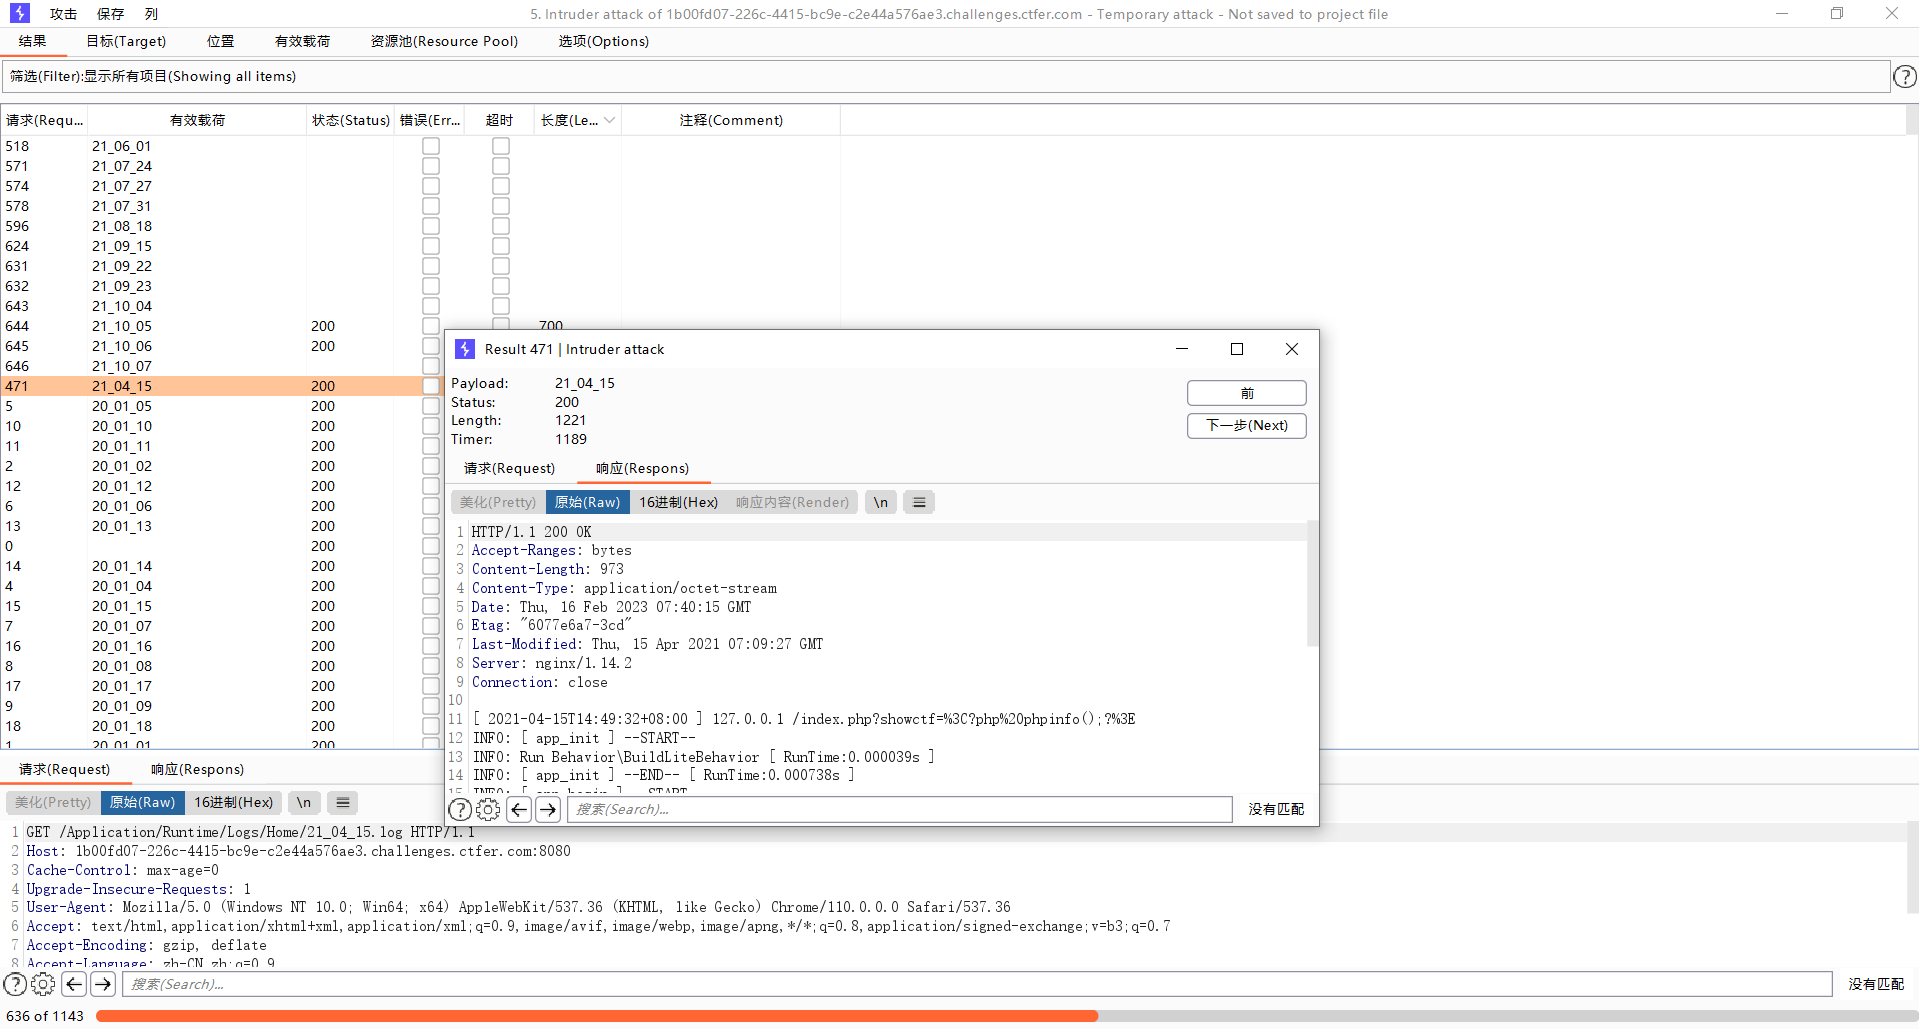Toggle timeout checkbox for row 574
This screenshot has height=1030, width=1920.
tap(501, 186)
